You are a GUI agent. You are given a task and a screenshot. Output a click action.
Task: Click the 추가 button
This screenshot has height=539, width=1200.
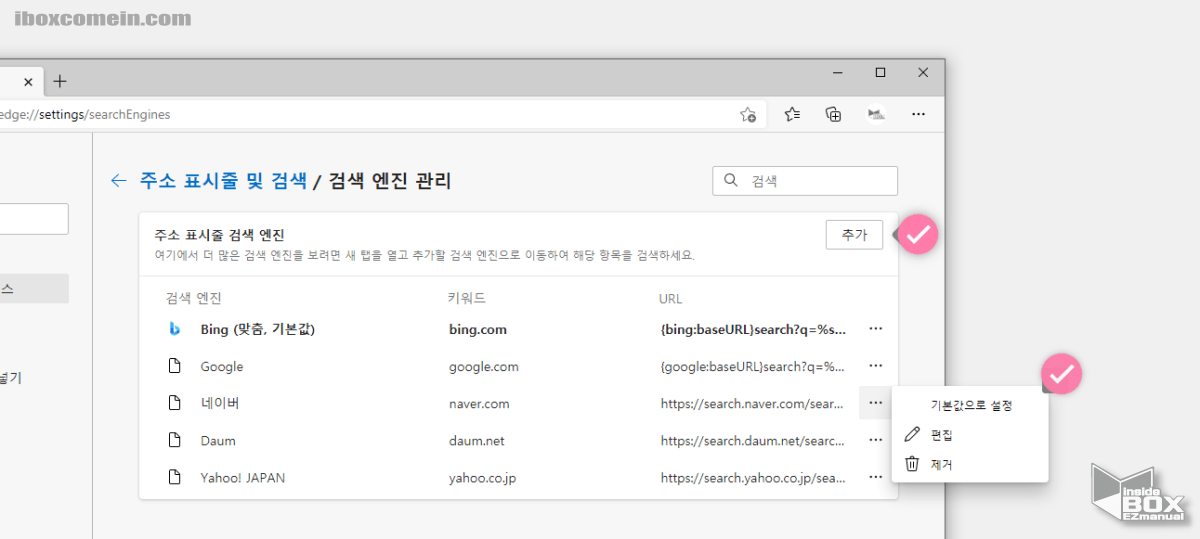[854, 235]
